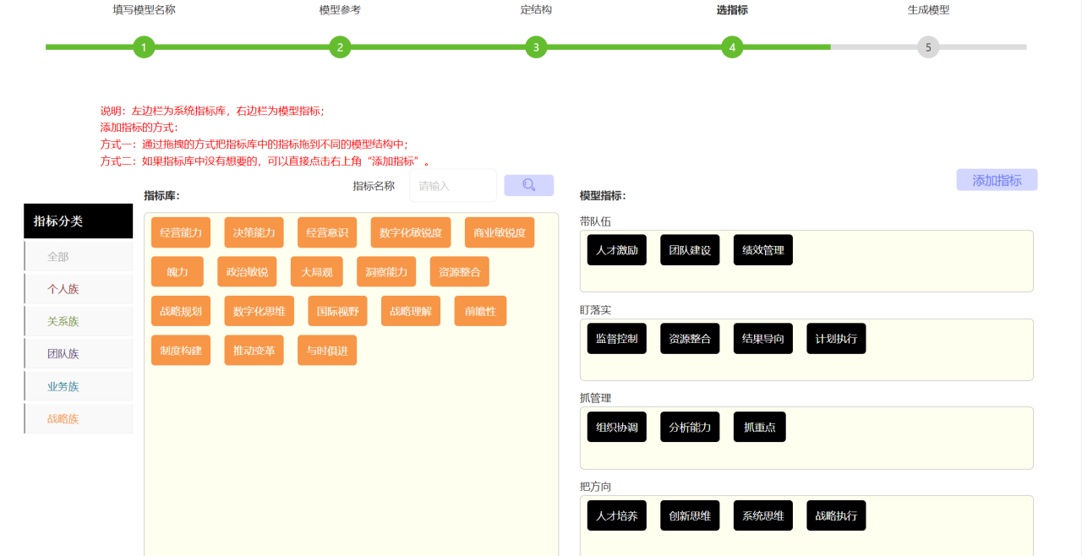Click the 添加指标 button

pos(996,180)
